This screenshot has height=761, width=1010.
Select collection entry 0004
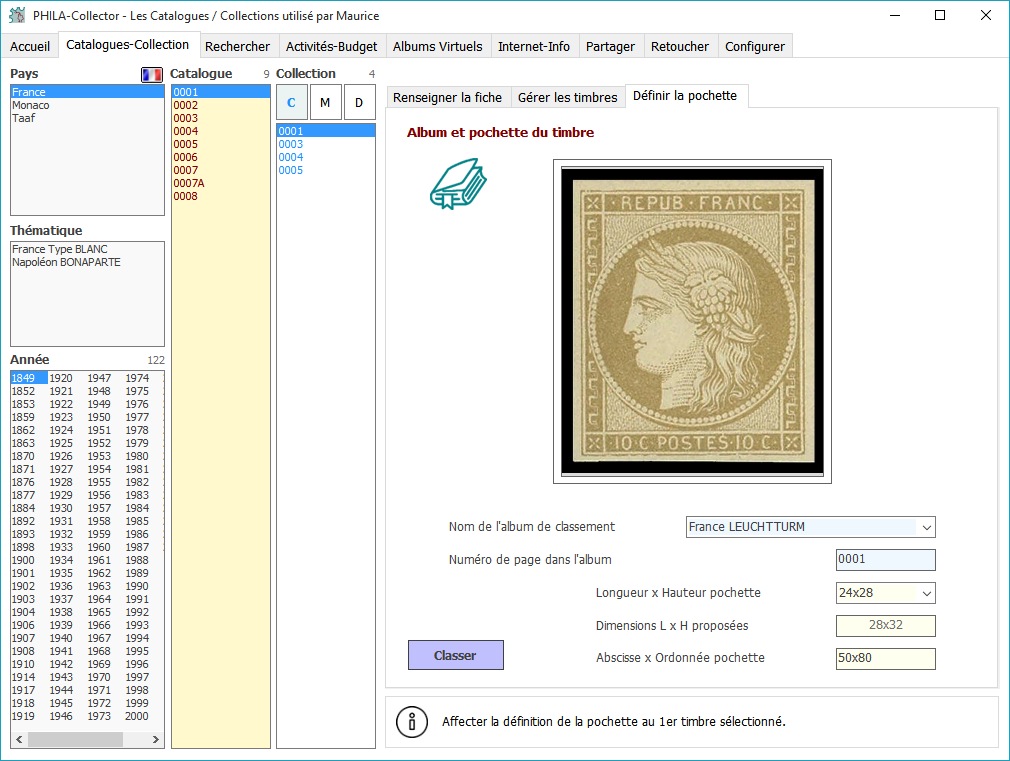pos(325,157)
